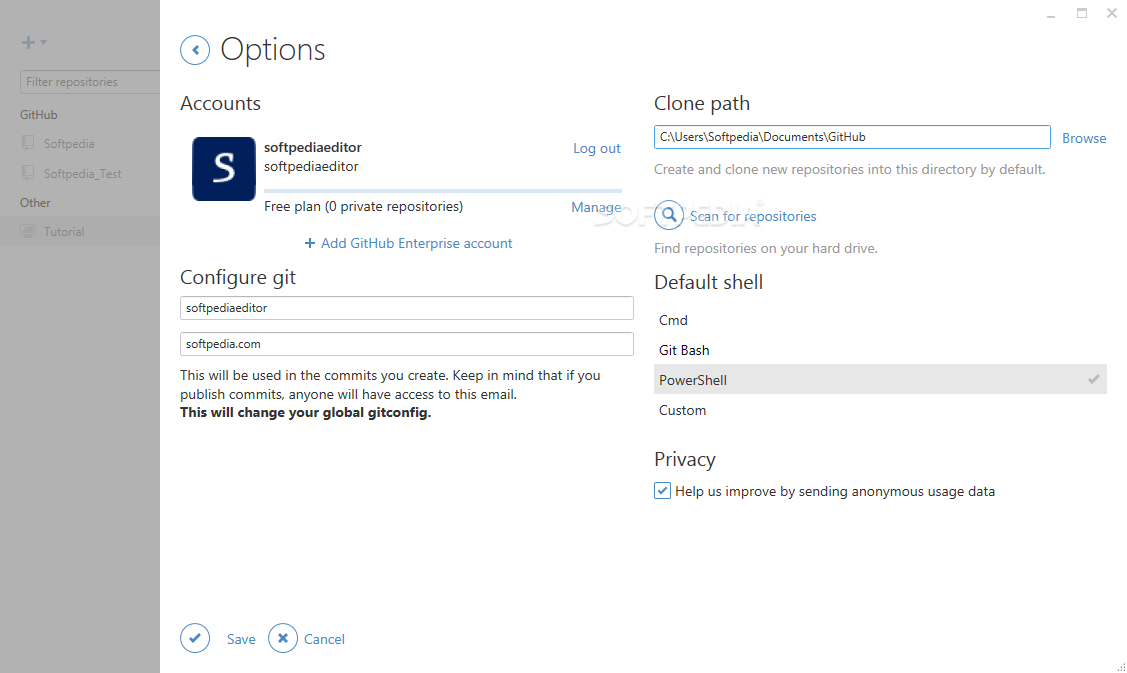The image size is (1127, 673).
Task: Click the Save text button
Action: pos(241,639)
